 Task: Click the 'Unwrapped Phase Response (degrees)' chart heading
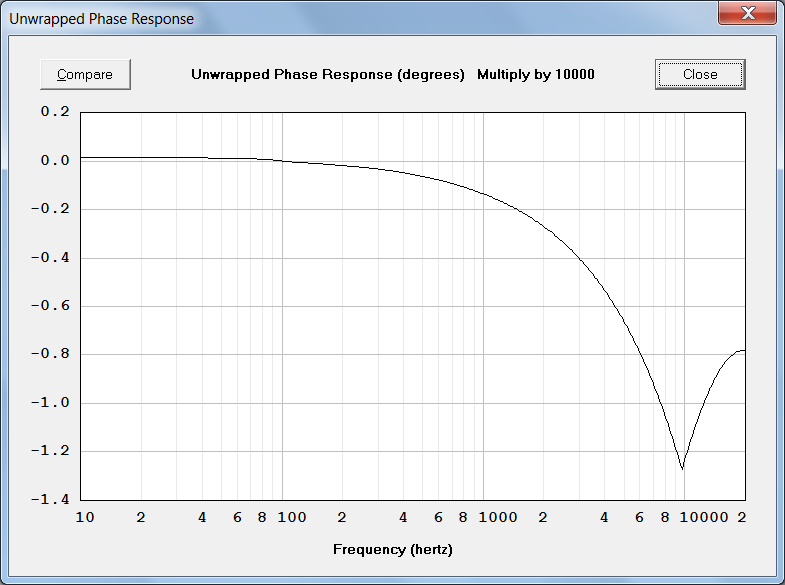[x=328, y=75]
